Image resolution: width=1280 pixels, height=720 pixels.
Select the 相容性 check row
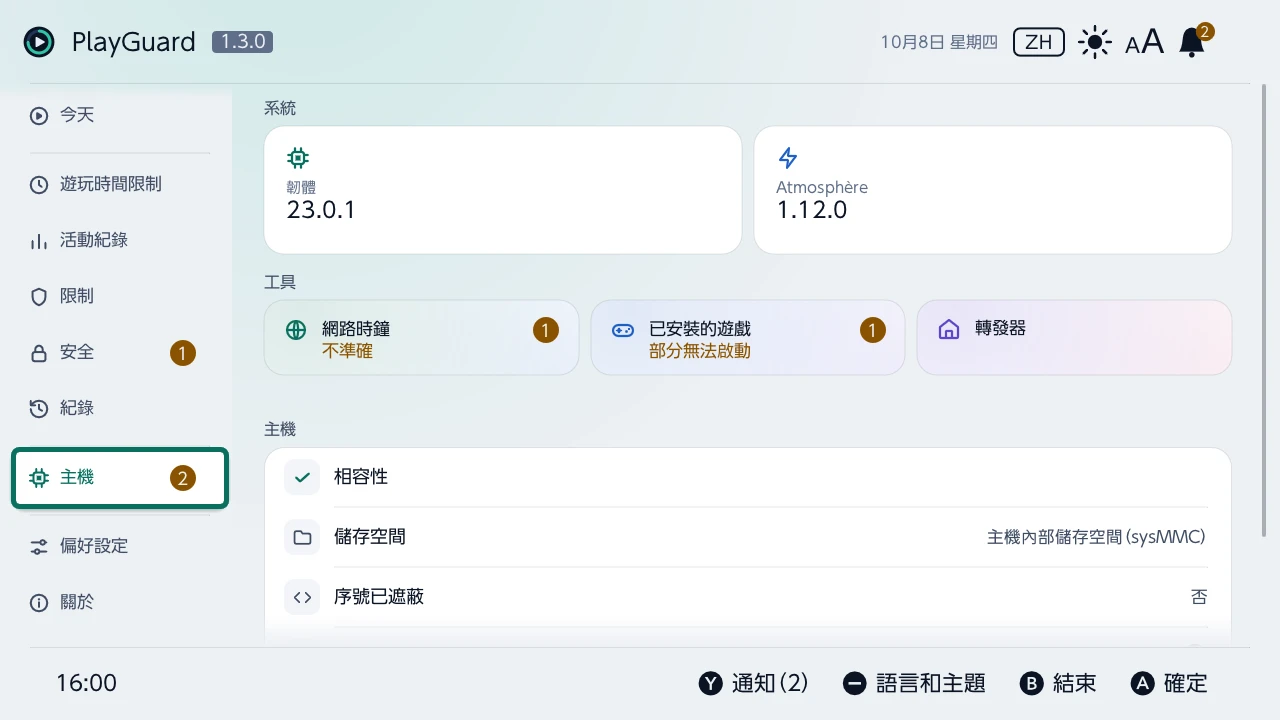click(747, 477)
